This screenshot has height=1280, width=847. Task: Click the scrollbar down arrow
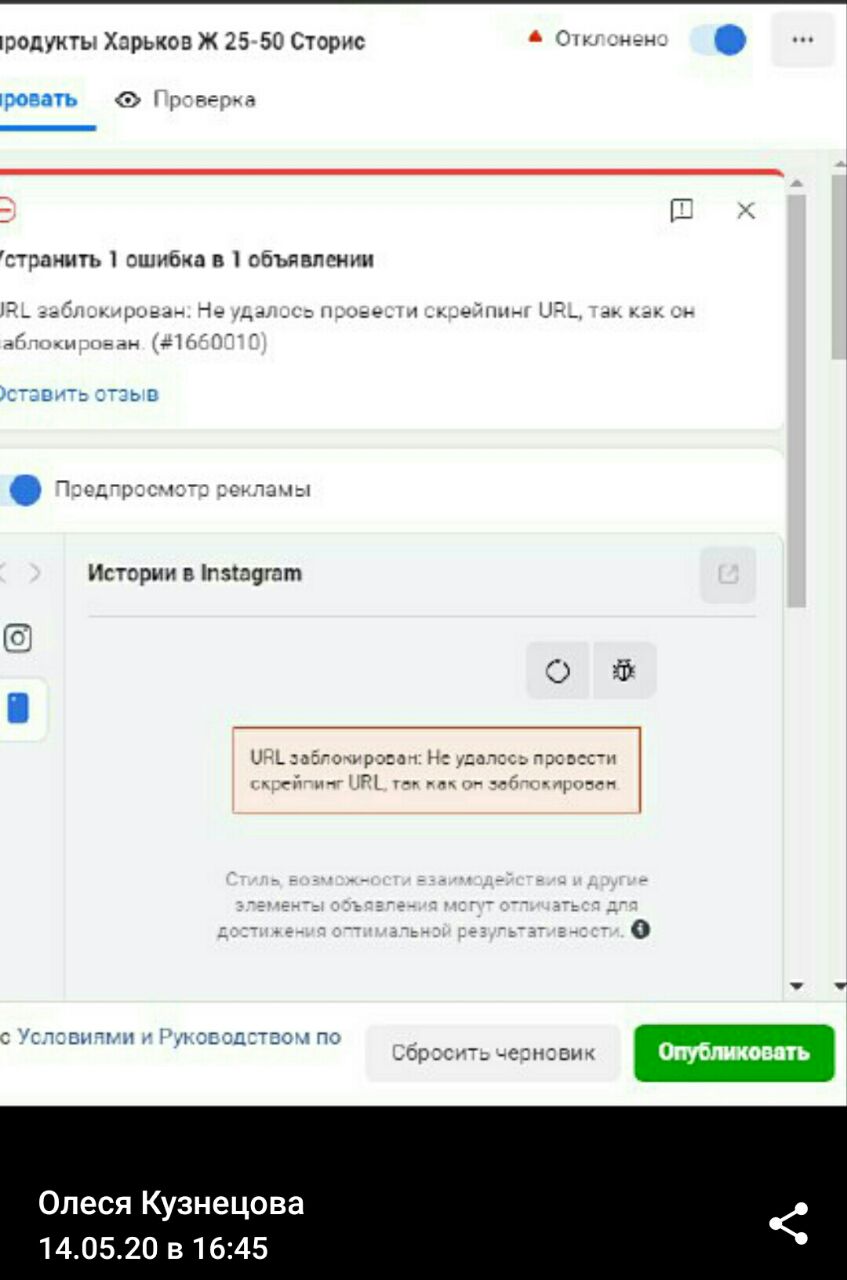click(x=797, y=986)
